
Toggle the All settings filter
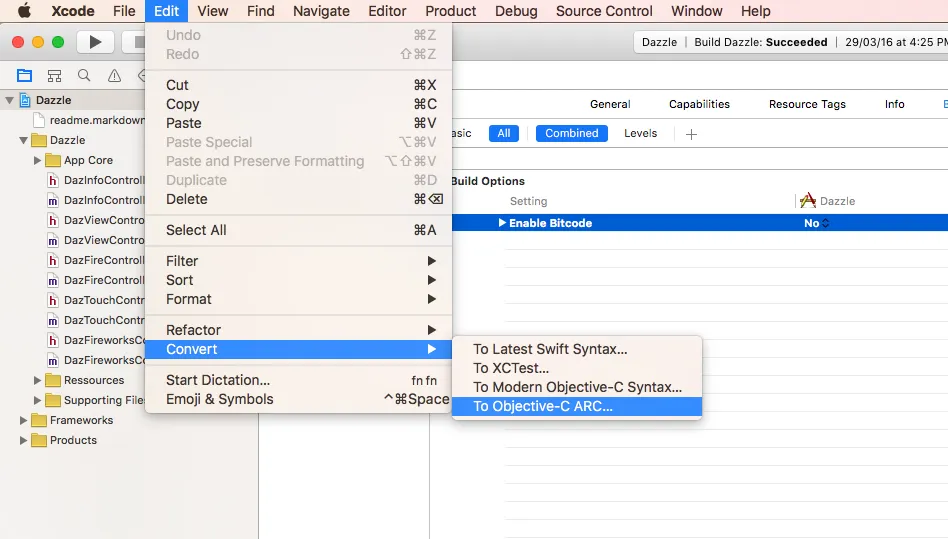point(504,134)
